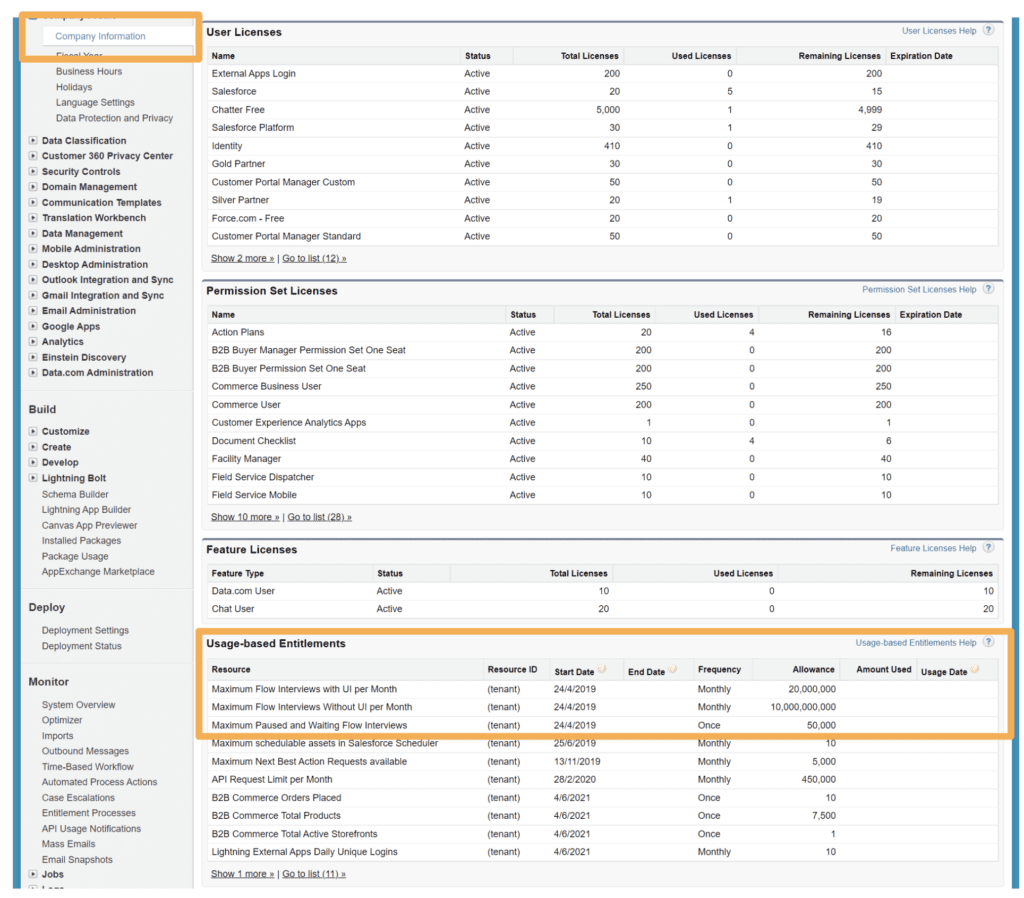This screenshot has height=898, width=1024.
Task: Open Schema Builder
Action: point(75,494)
